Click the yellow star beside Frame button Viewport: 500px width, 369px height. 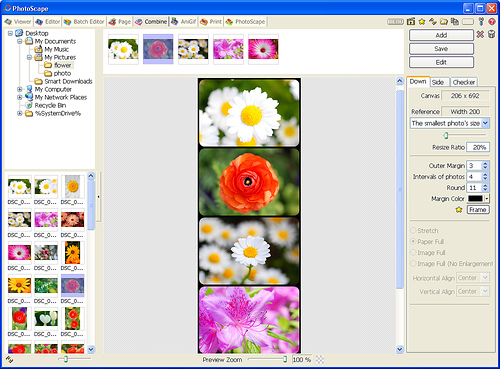(x=459, y=210)
